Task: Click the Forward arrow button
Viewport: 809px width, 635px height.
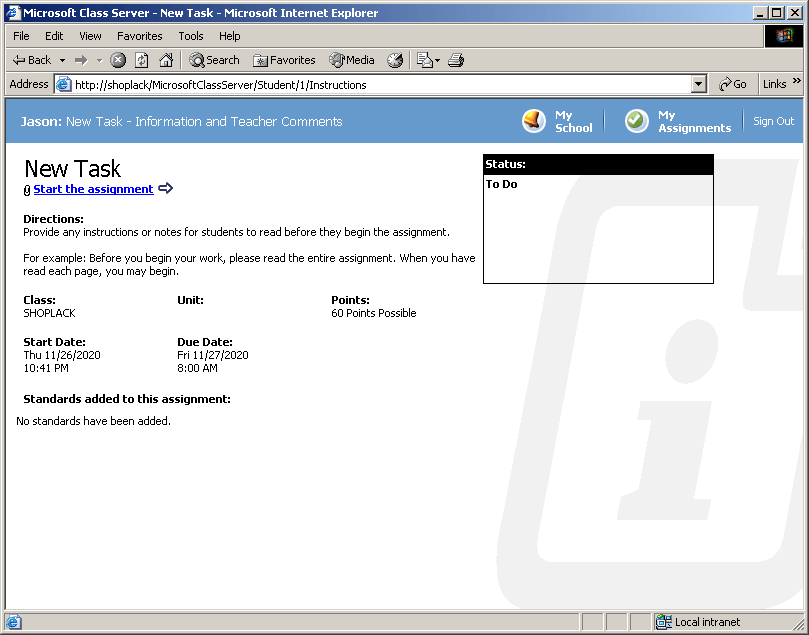Action: [x=81, y=60]
